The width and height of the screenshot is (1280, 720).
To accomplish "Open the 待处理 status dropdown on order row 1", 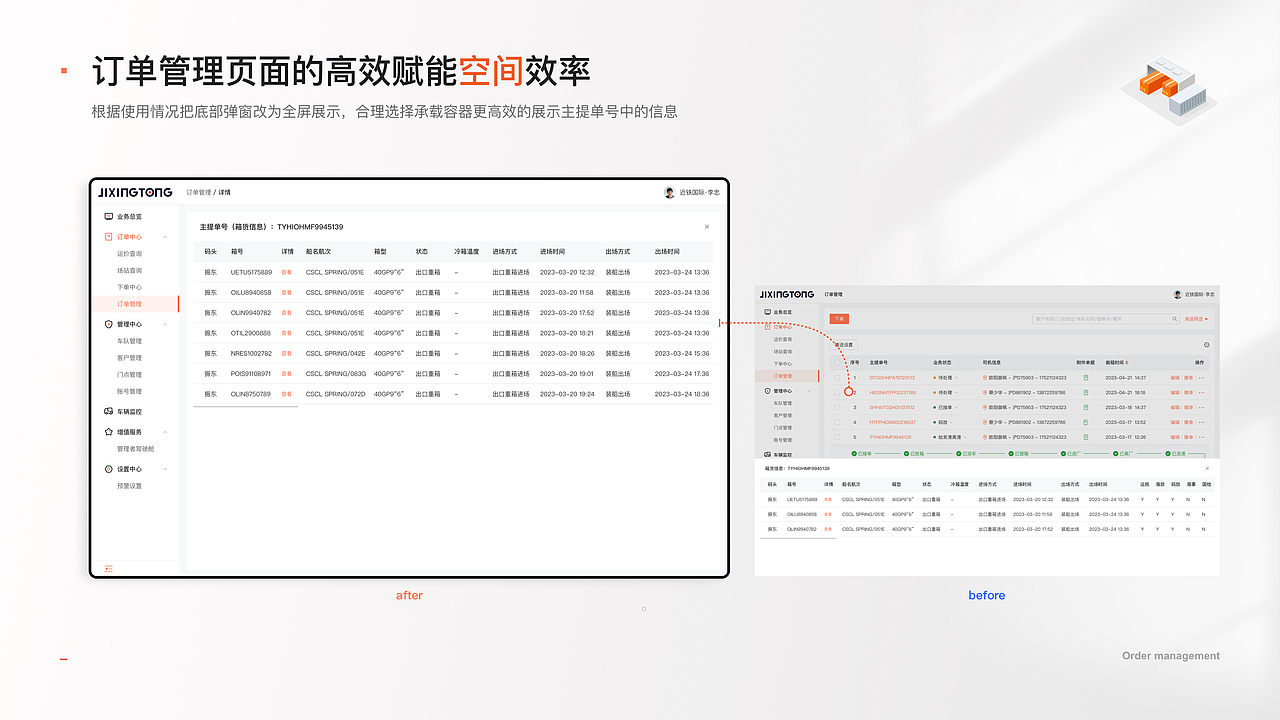I will click(x=944, y=378).
